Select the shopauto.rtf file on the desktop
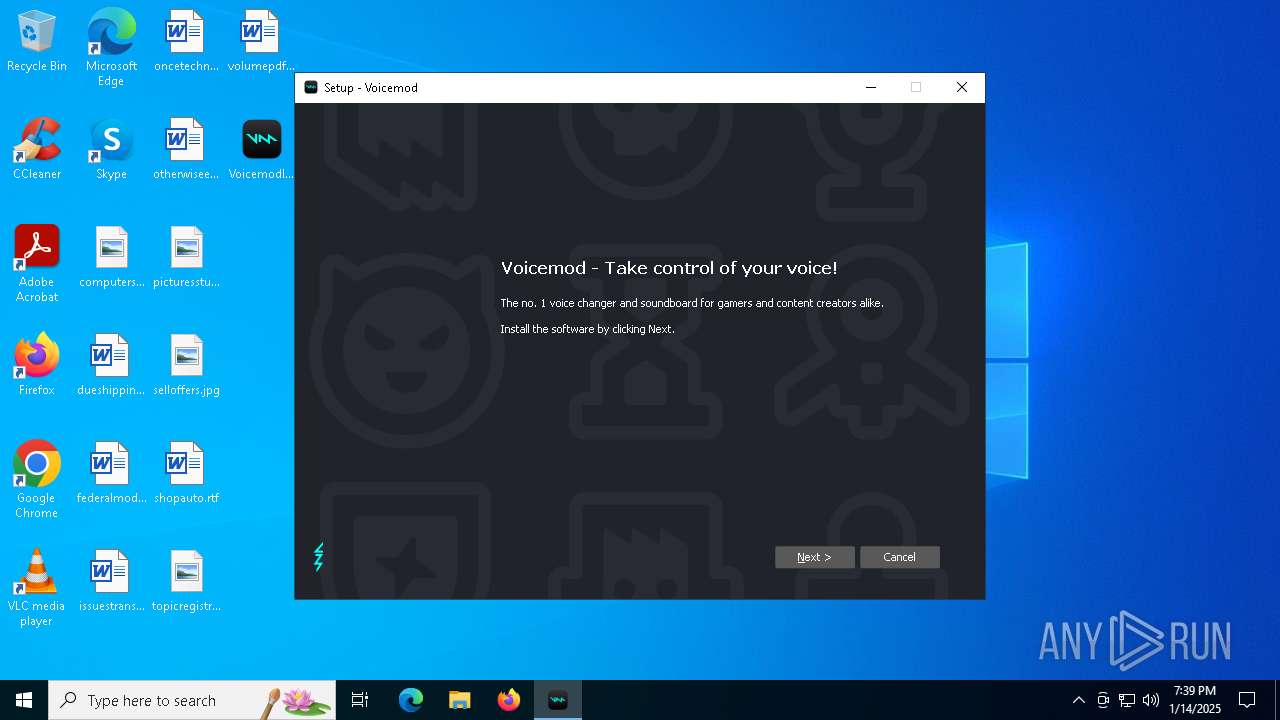Screen dimensions: 1280x720 click(x=186, y=474)
